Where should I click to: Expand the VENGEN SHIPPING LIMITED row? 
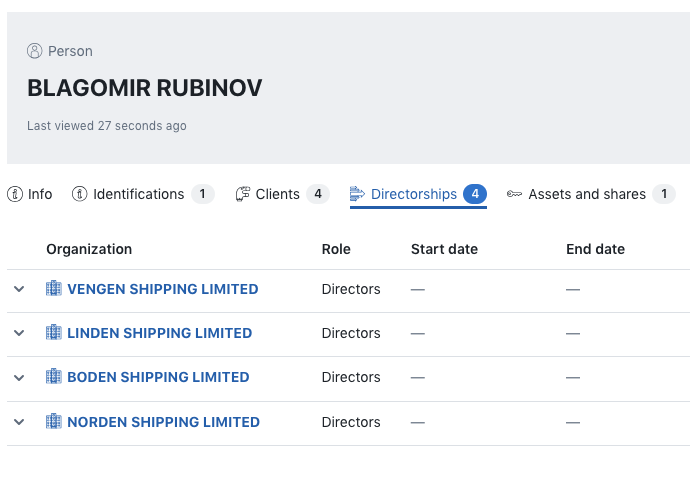point(19,289)
